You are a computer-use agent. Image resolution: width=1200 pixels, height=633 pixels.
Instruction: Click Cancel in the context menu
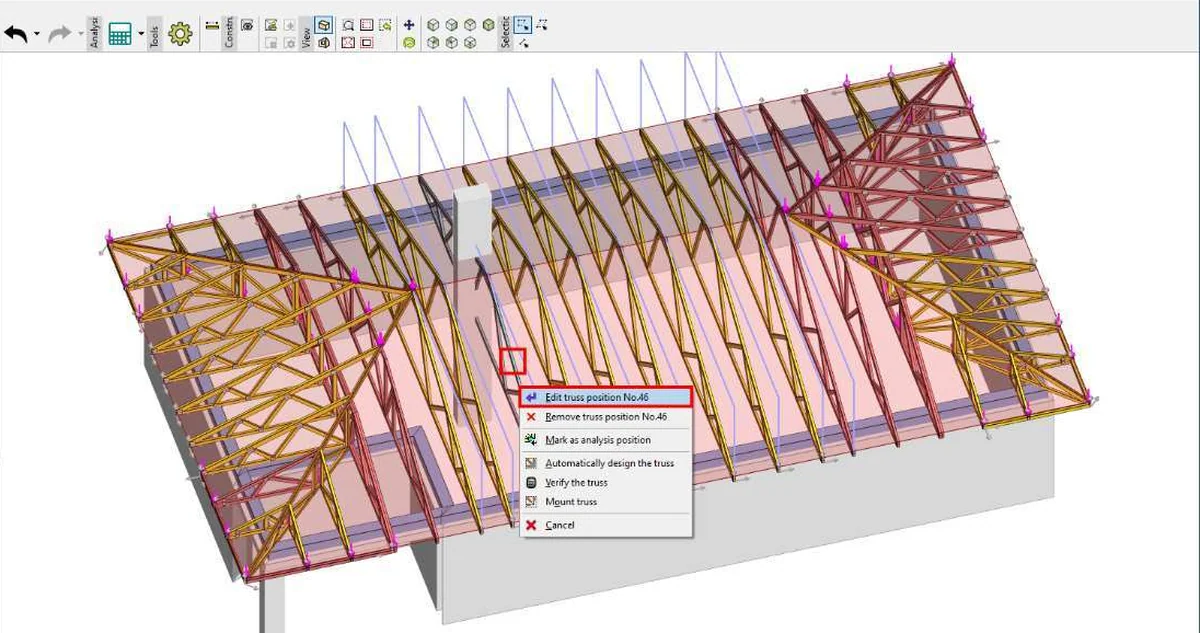click(605, 525)
